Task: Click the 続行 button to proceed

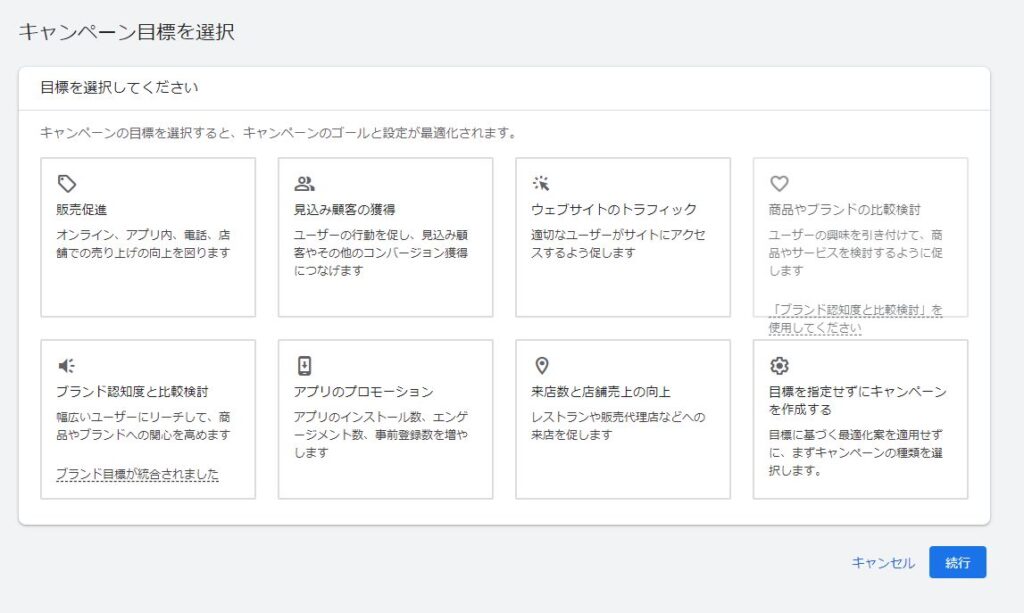Action: click(x=958, y=563)
